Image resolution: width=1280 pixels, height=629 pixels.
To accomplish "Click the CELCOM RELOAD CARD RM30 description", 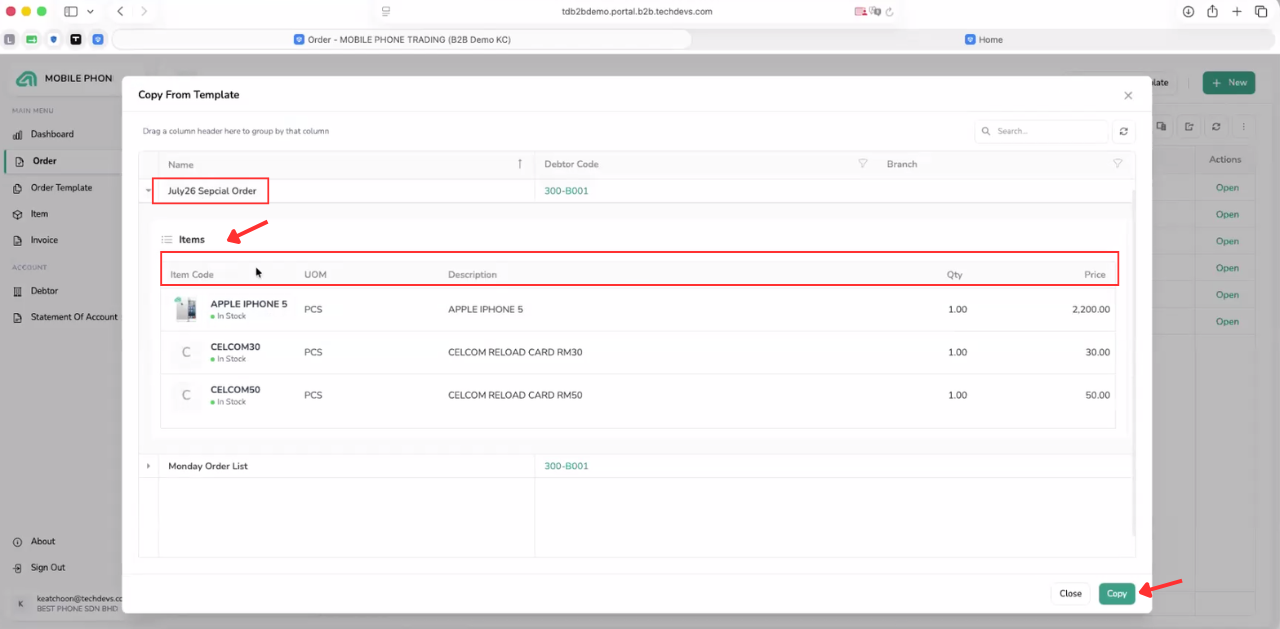I will tap(515, 352).
